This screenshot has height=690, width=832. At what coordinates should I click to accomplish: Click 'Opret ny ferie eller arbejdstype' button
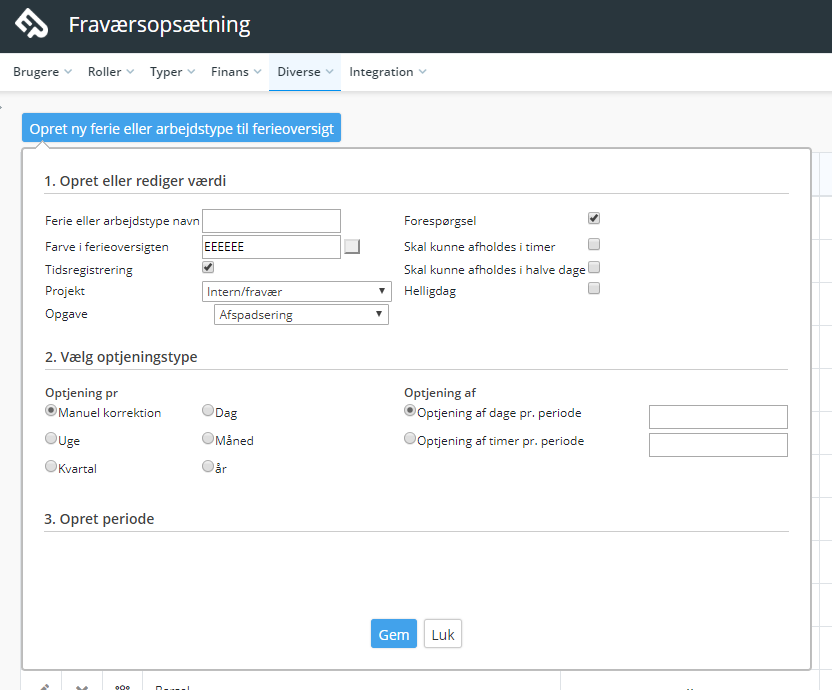(x=181, y=128)
